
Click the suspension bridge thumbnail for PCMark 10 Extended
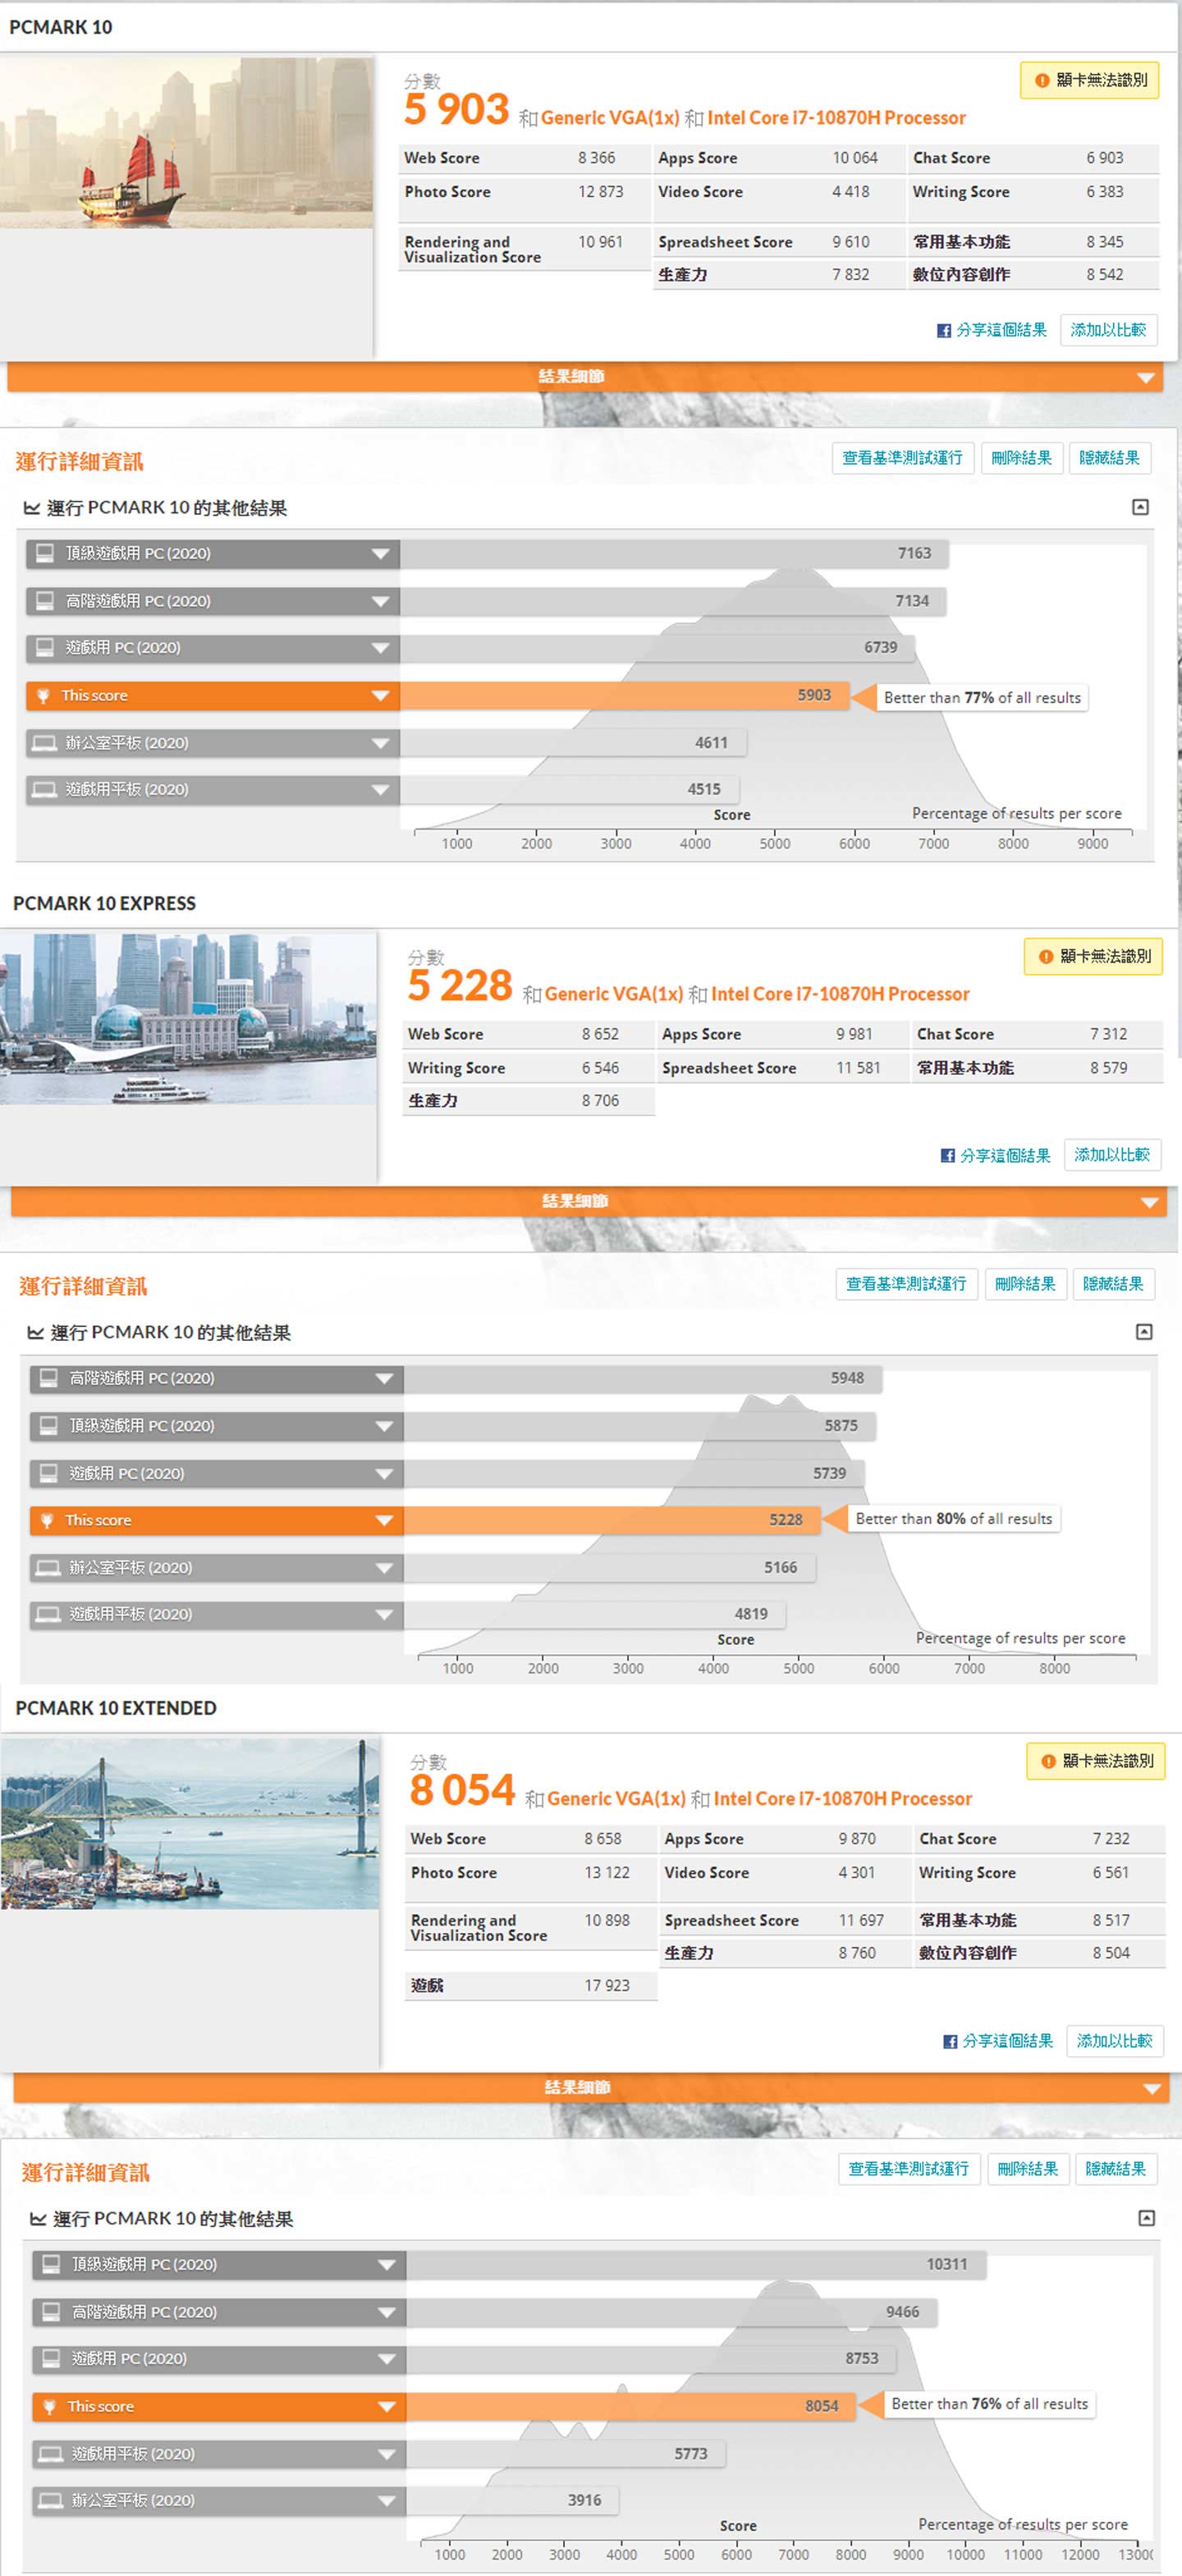coord(190,1823)
